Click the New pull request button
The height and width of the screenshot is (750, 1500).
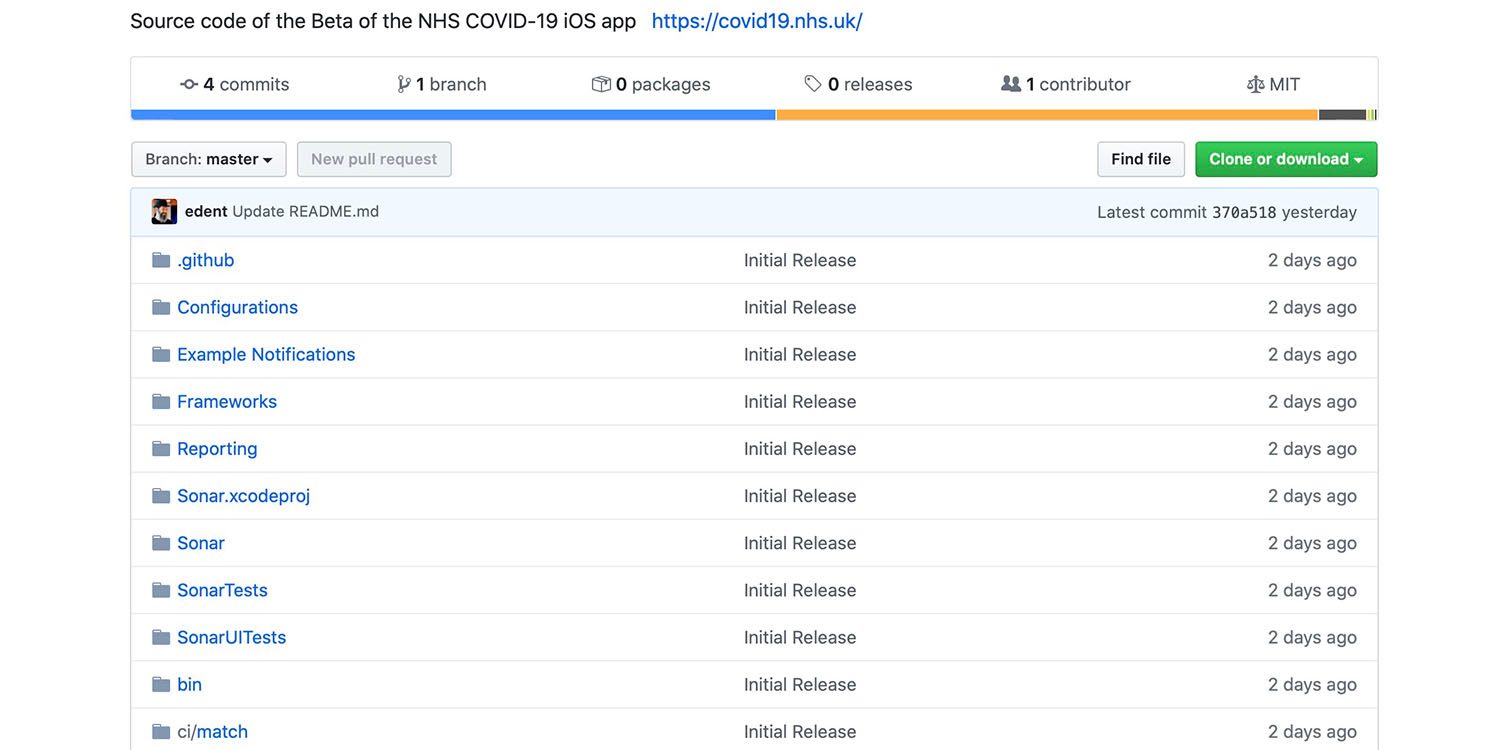(x=374, y=159)
